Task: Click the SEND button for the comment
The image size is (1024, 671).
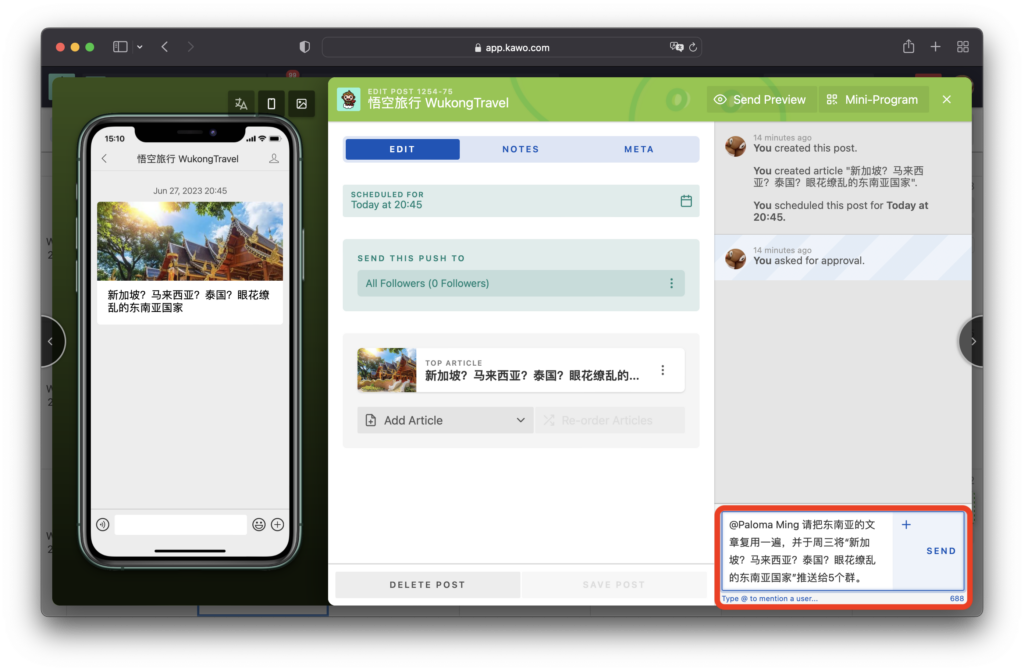Action: pos(941,551)
